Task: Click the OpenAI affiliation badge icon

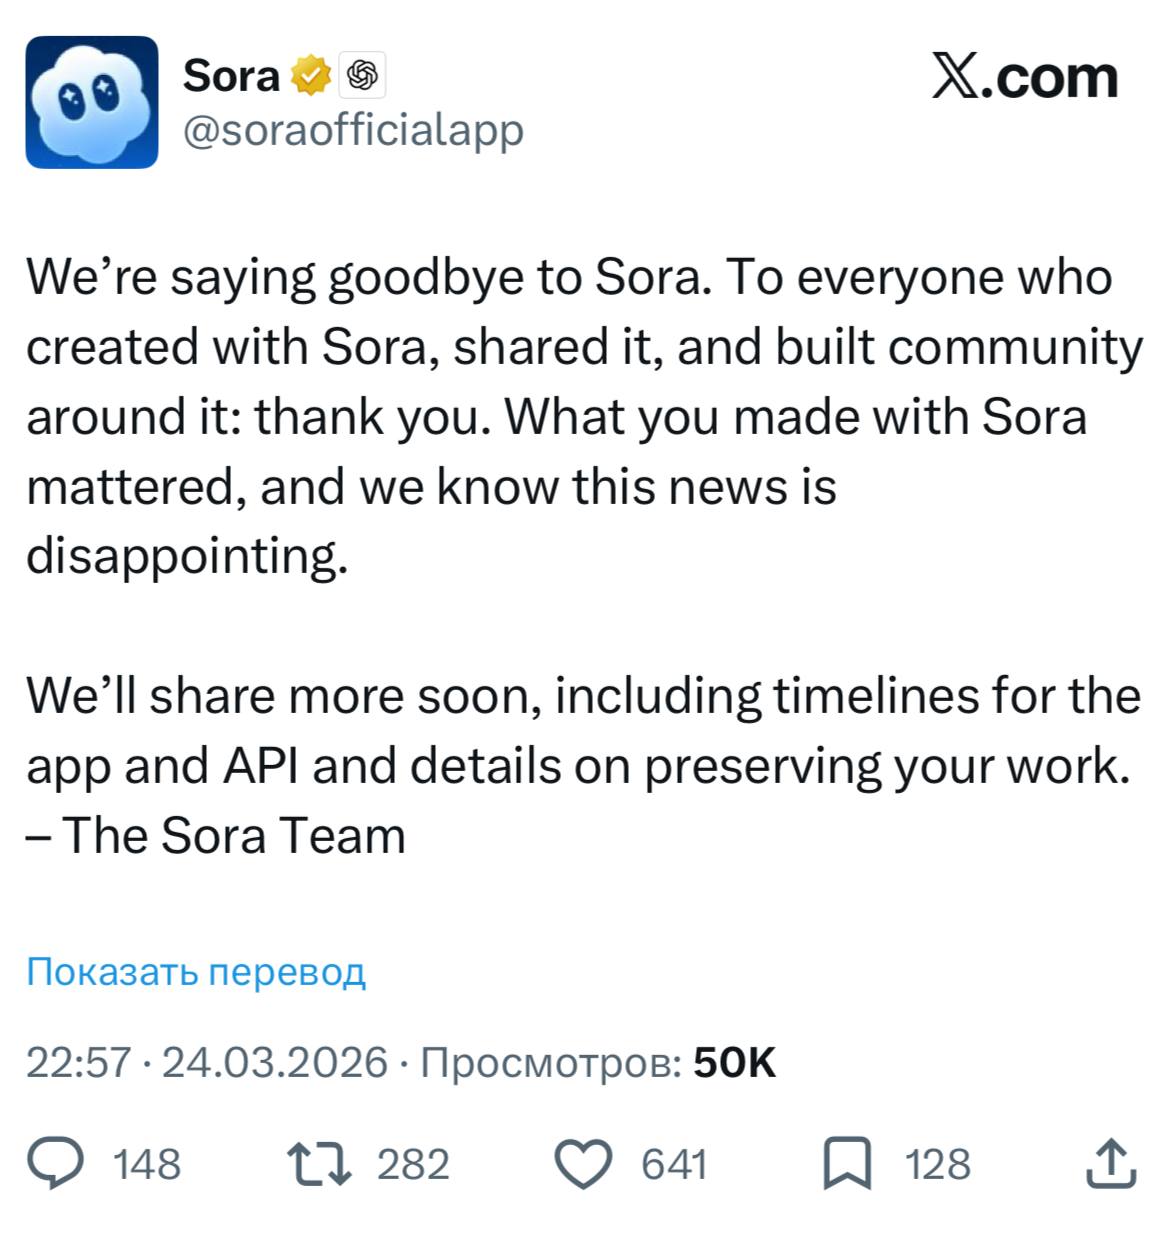Action: tap(363, 76)
